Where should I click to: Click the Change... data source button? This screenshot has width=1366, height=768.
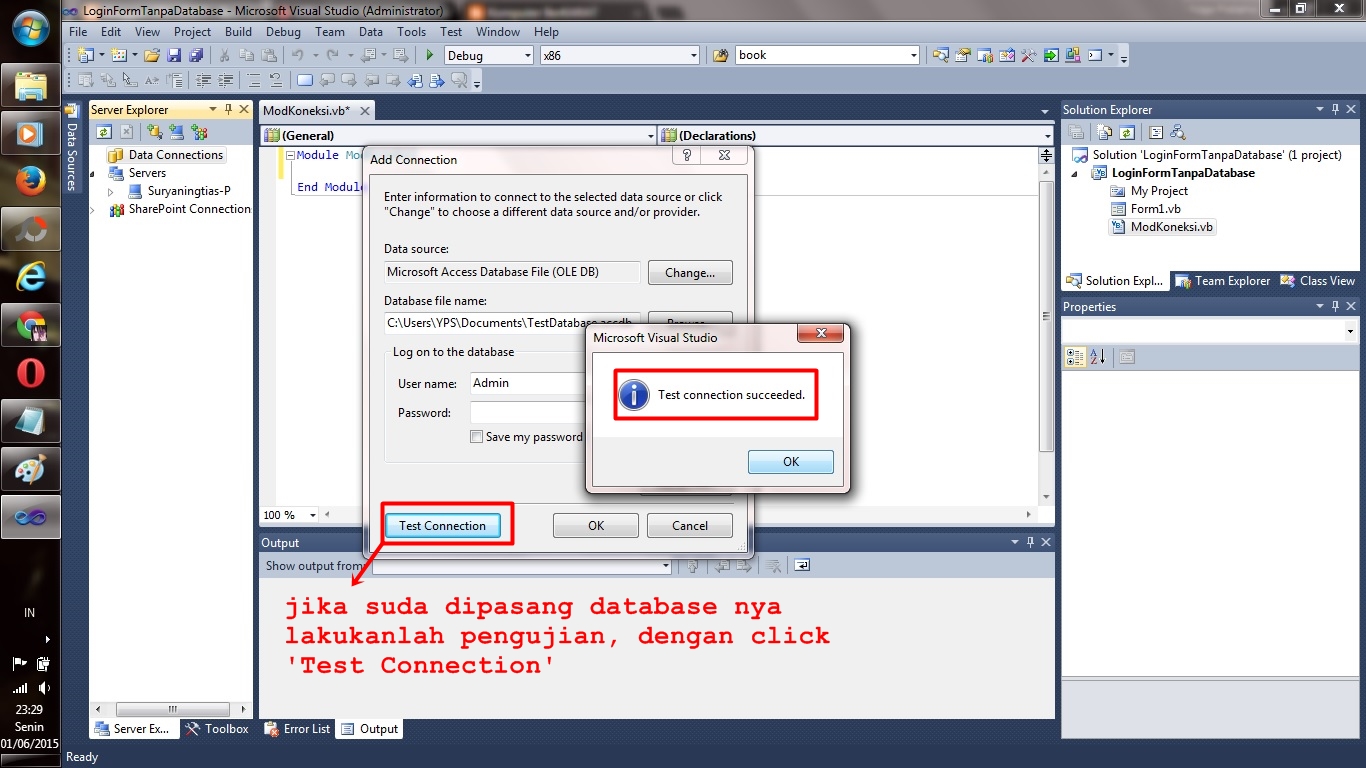pyautogui.click(x=690, y=272)
